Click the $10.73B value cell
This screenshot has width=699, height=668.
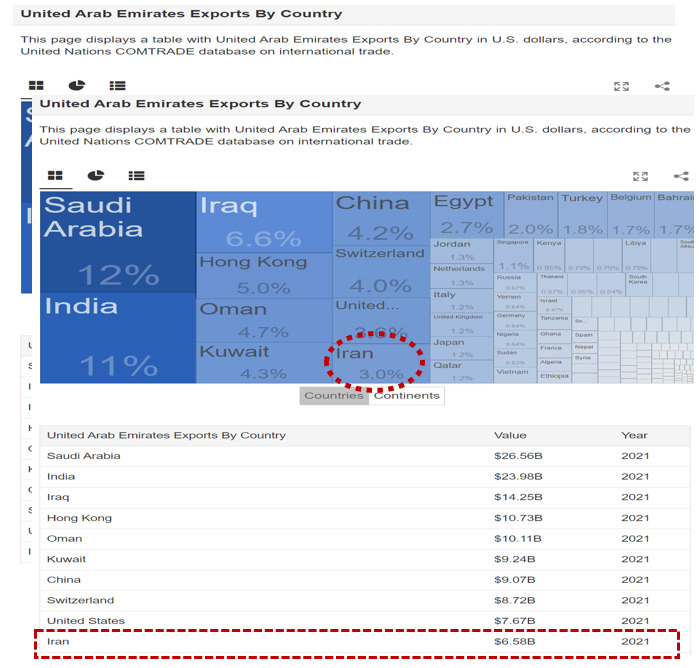[x=518, y=518]
